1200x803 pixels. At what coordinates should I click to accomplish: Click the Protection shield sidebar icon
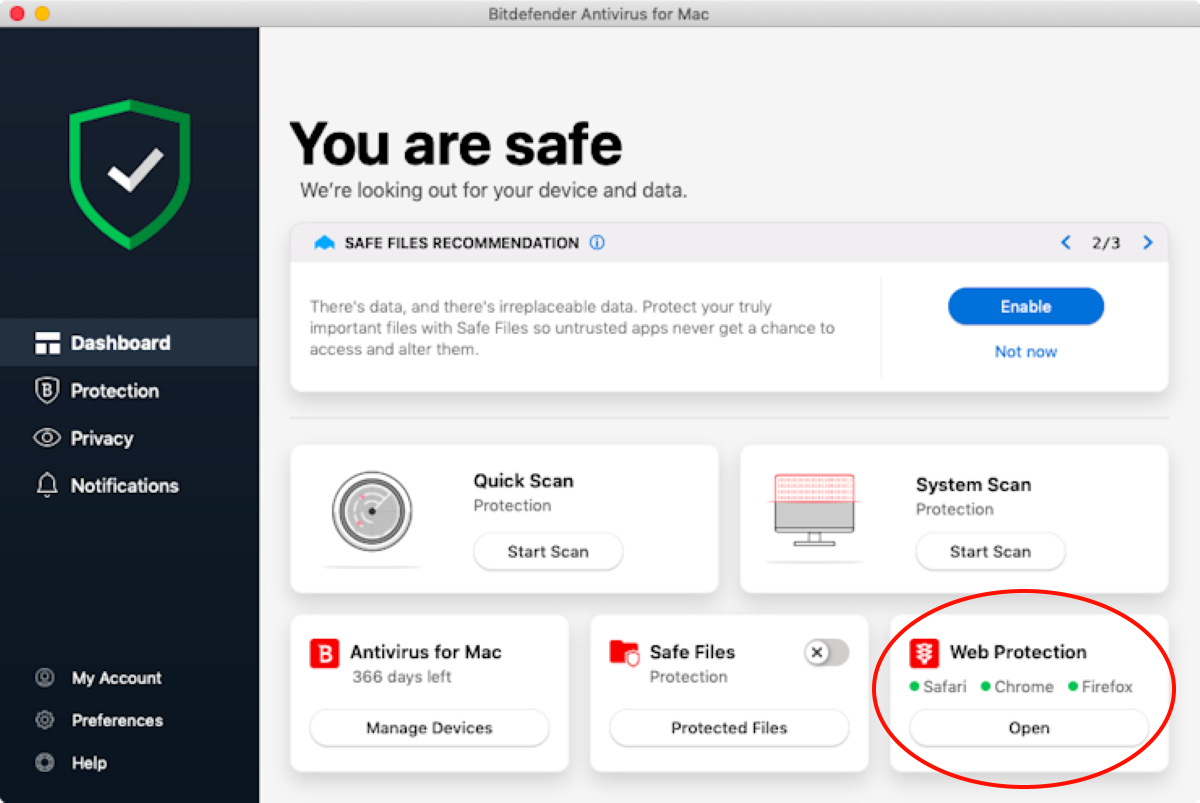pos(47,391)
